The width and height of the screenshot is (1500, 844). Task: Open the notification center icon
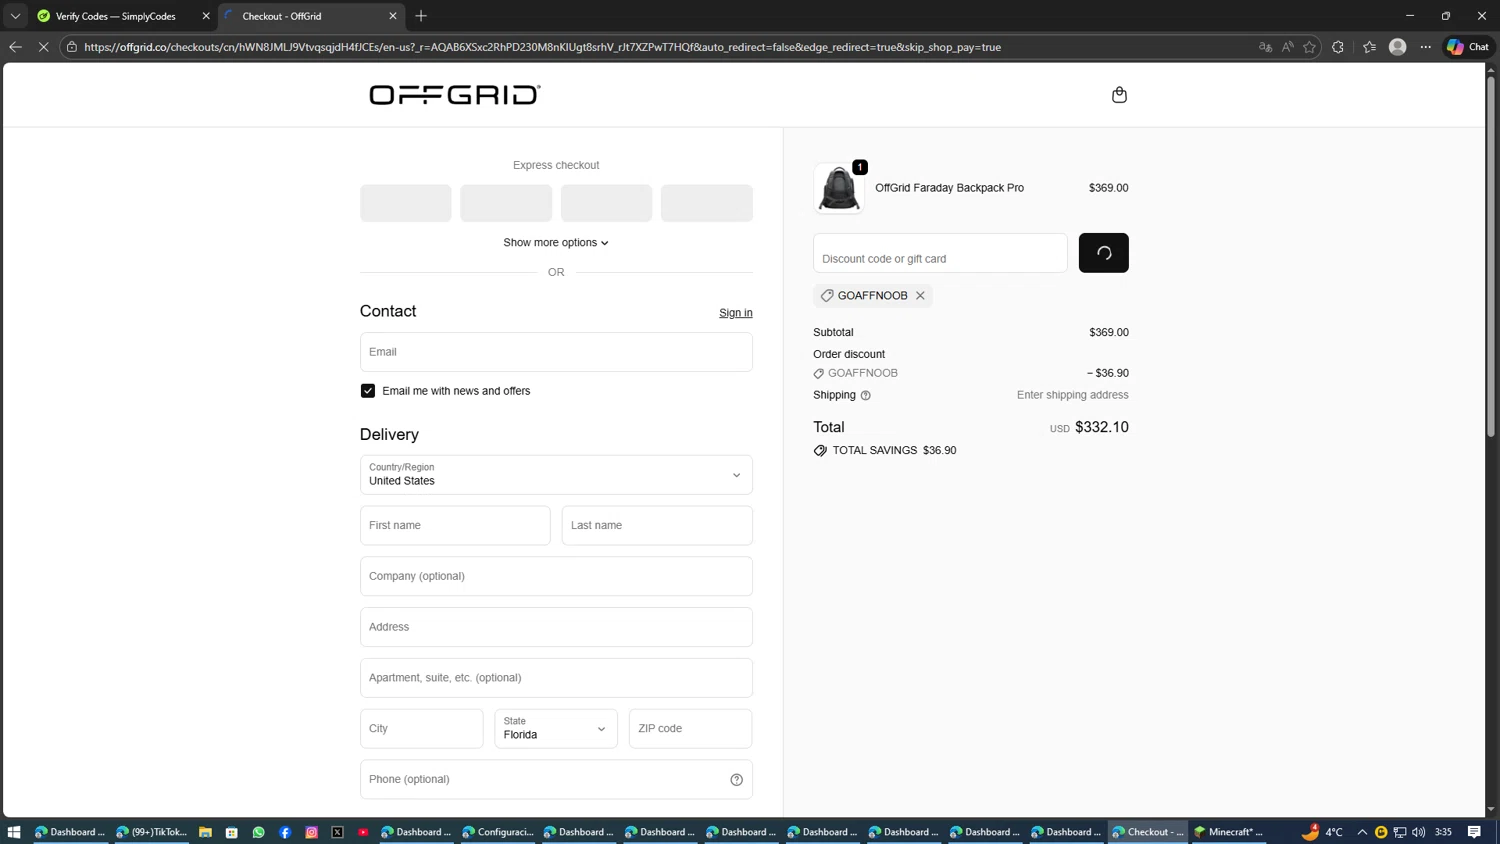point(1474,832)
